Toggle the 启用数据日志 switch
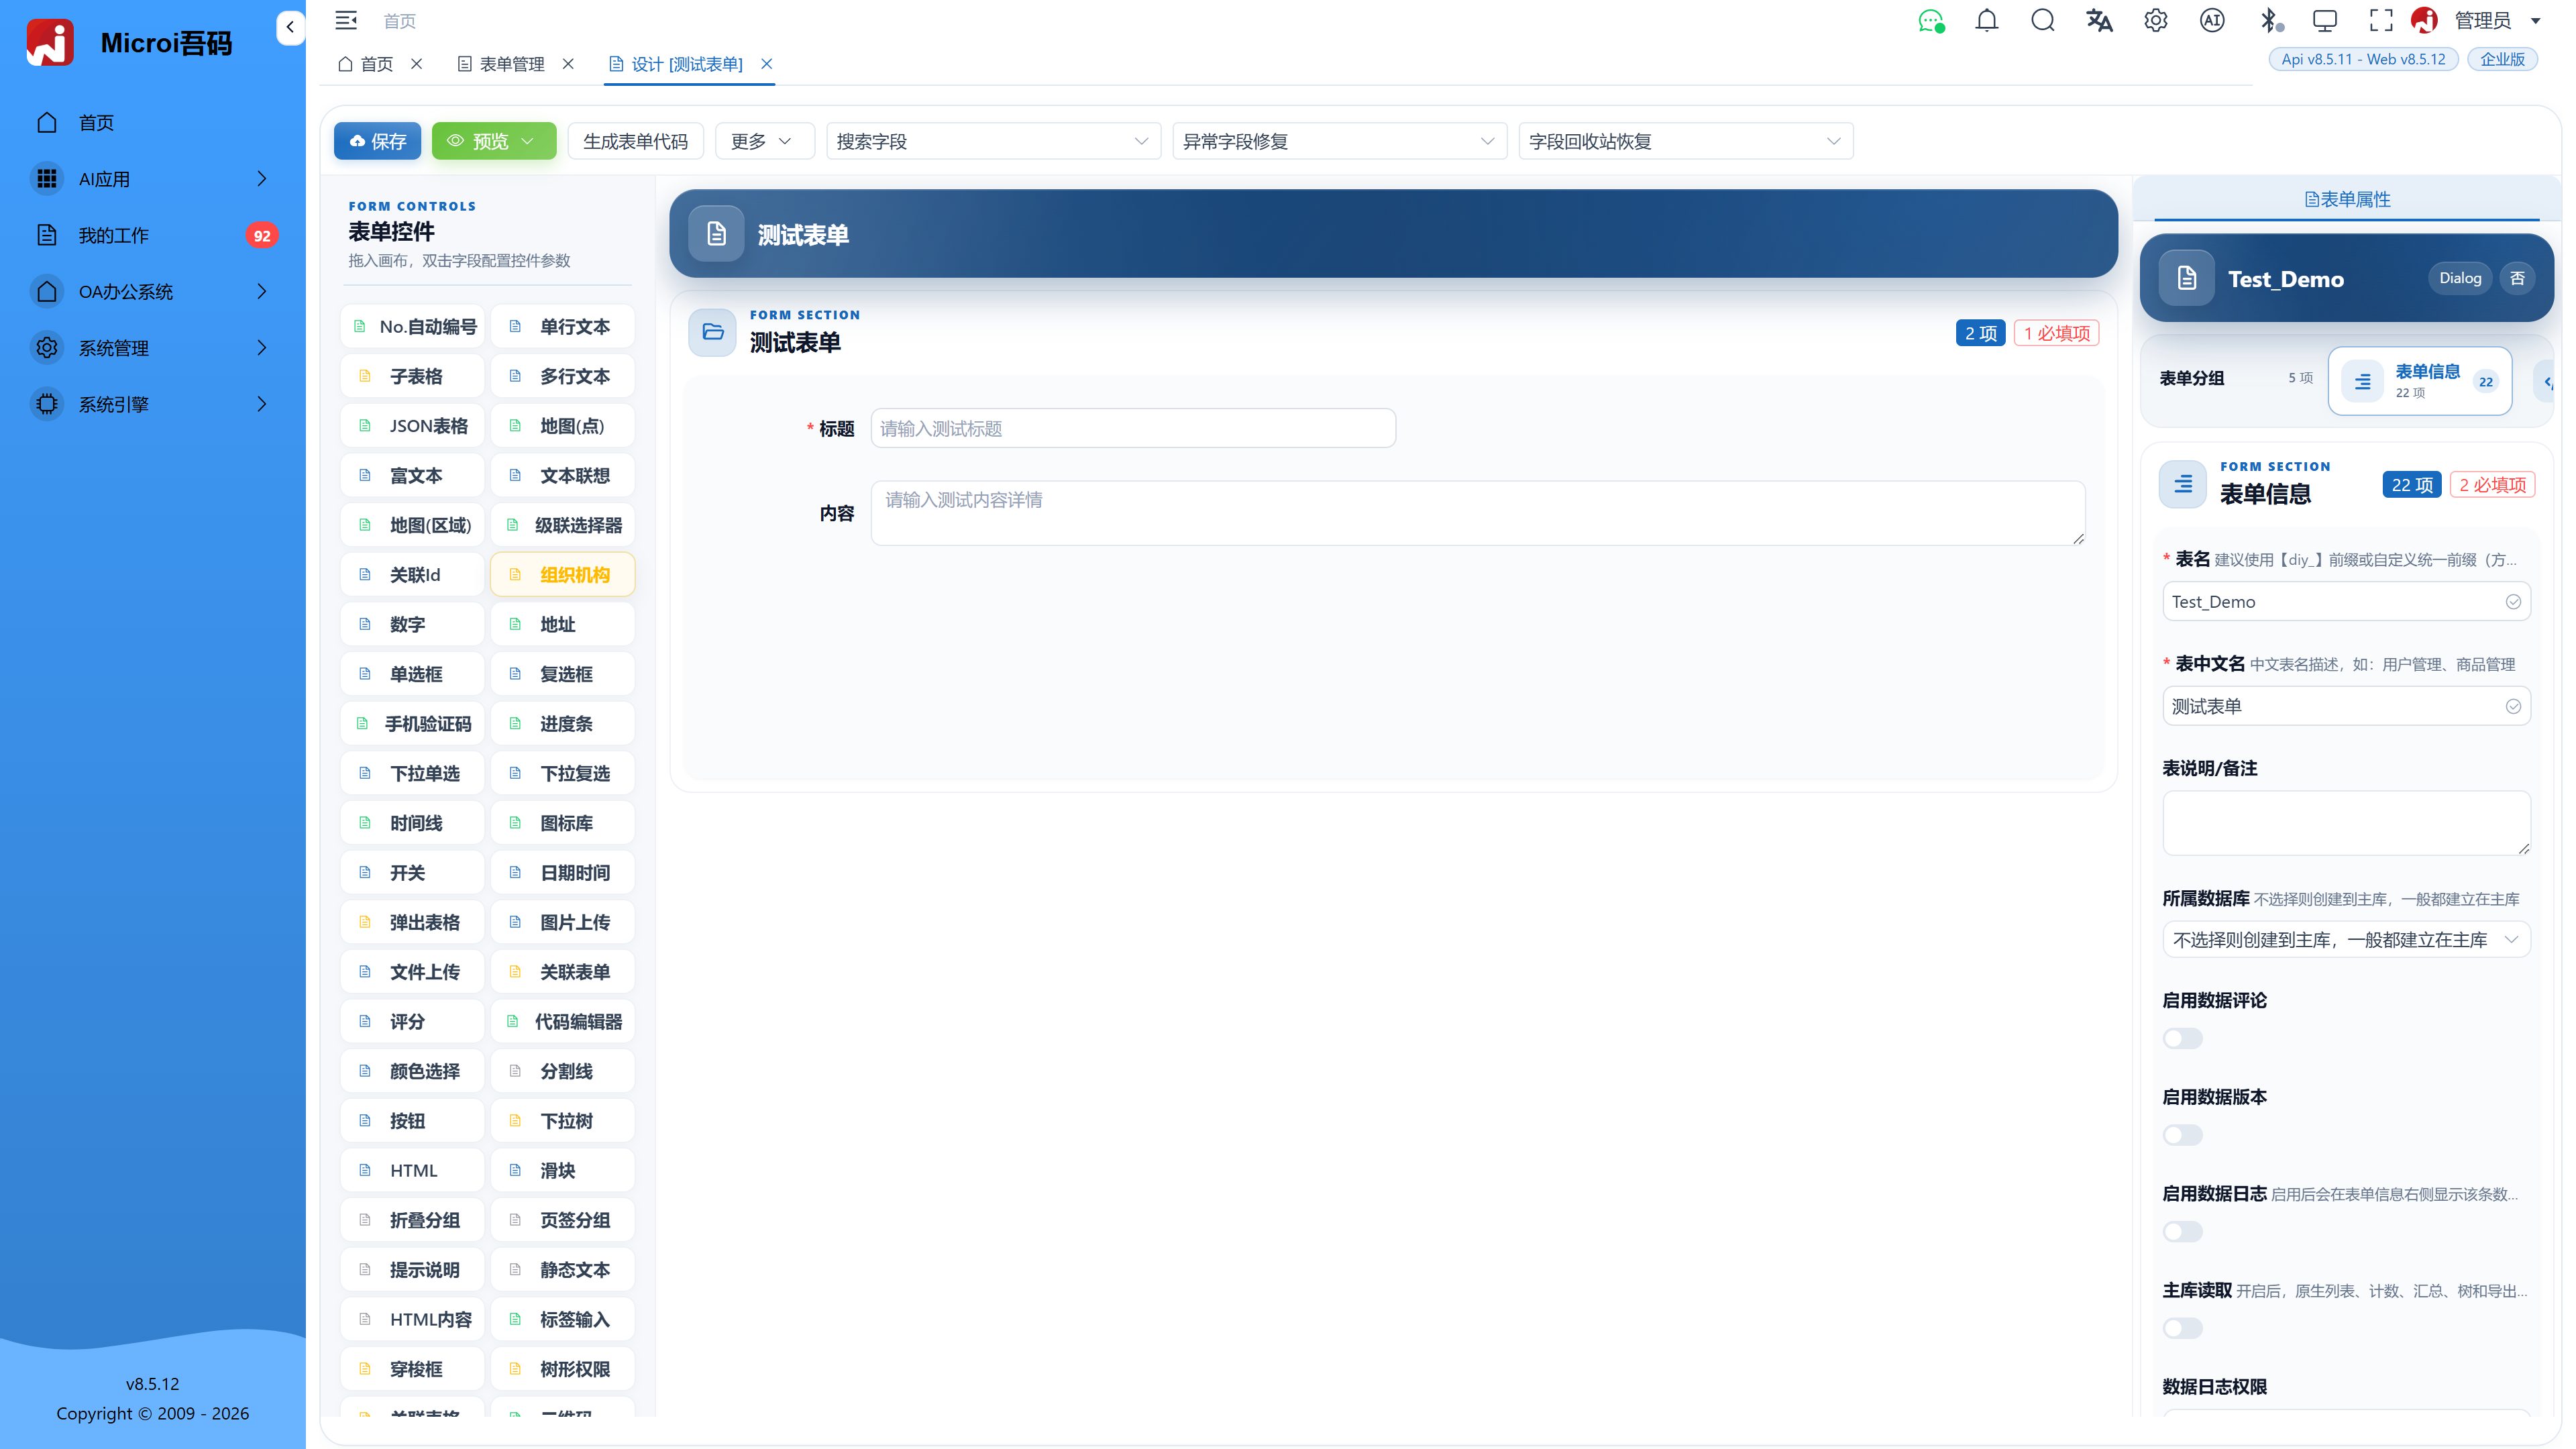 tap(2182, 1232)
